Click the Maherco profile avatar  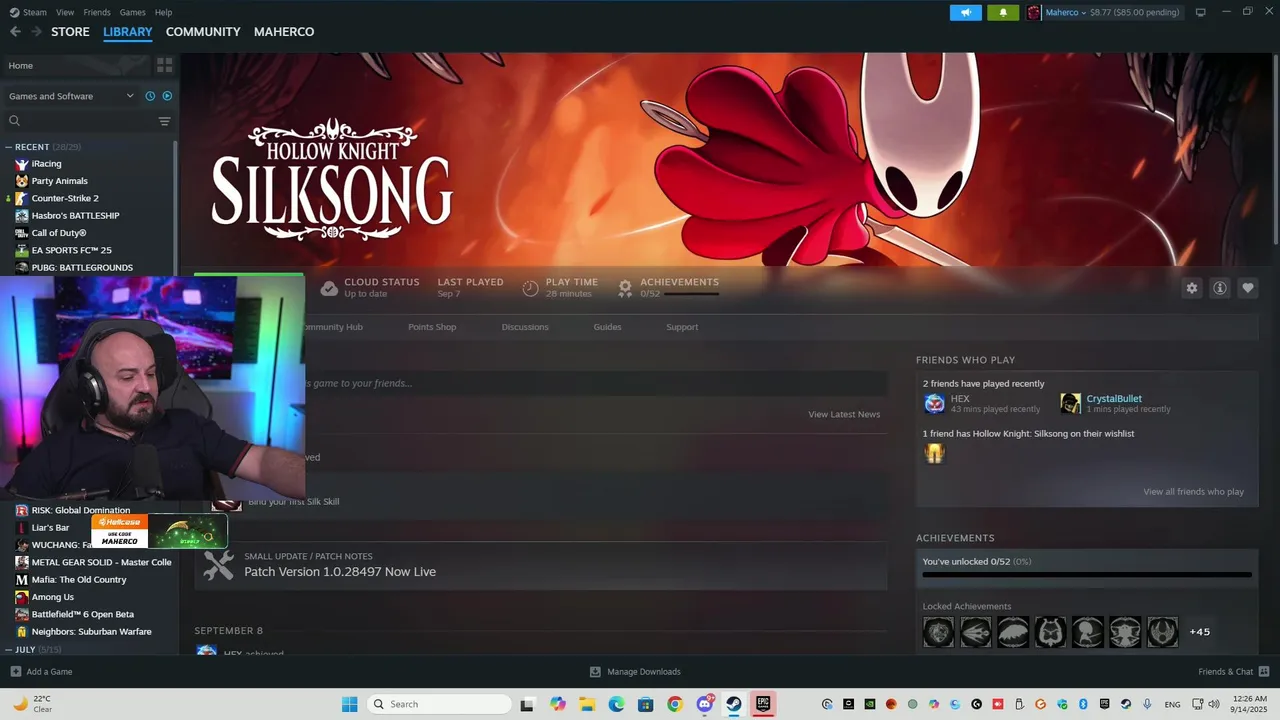(x=1034, y=12)
